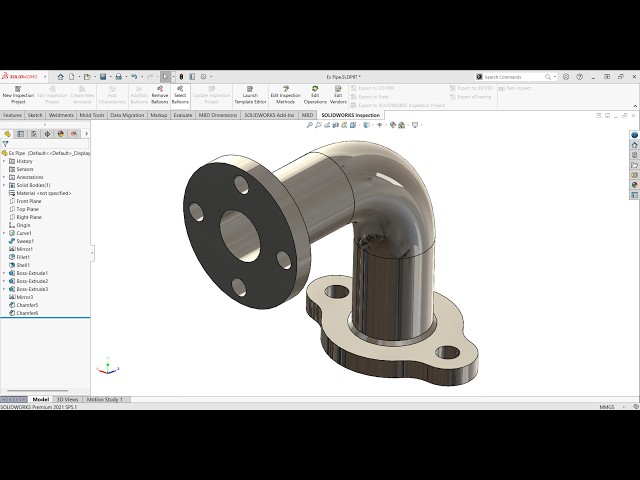
Task: Open the DimXpertManager panel tab
Action: pos(47,134)
